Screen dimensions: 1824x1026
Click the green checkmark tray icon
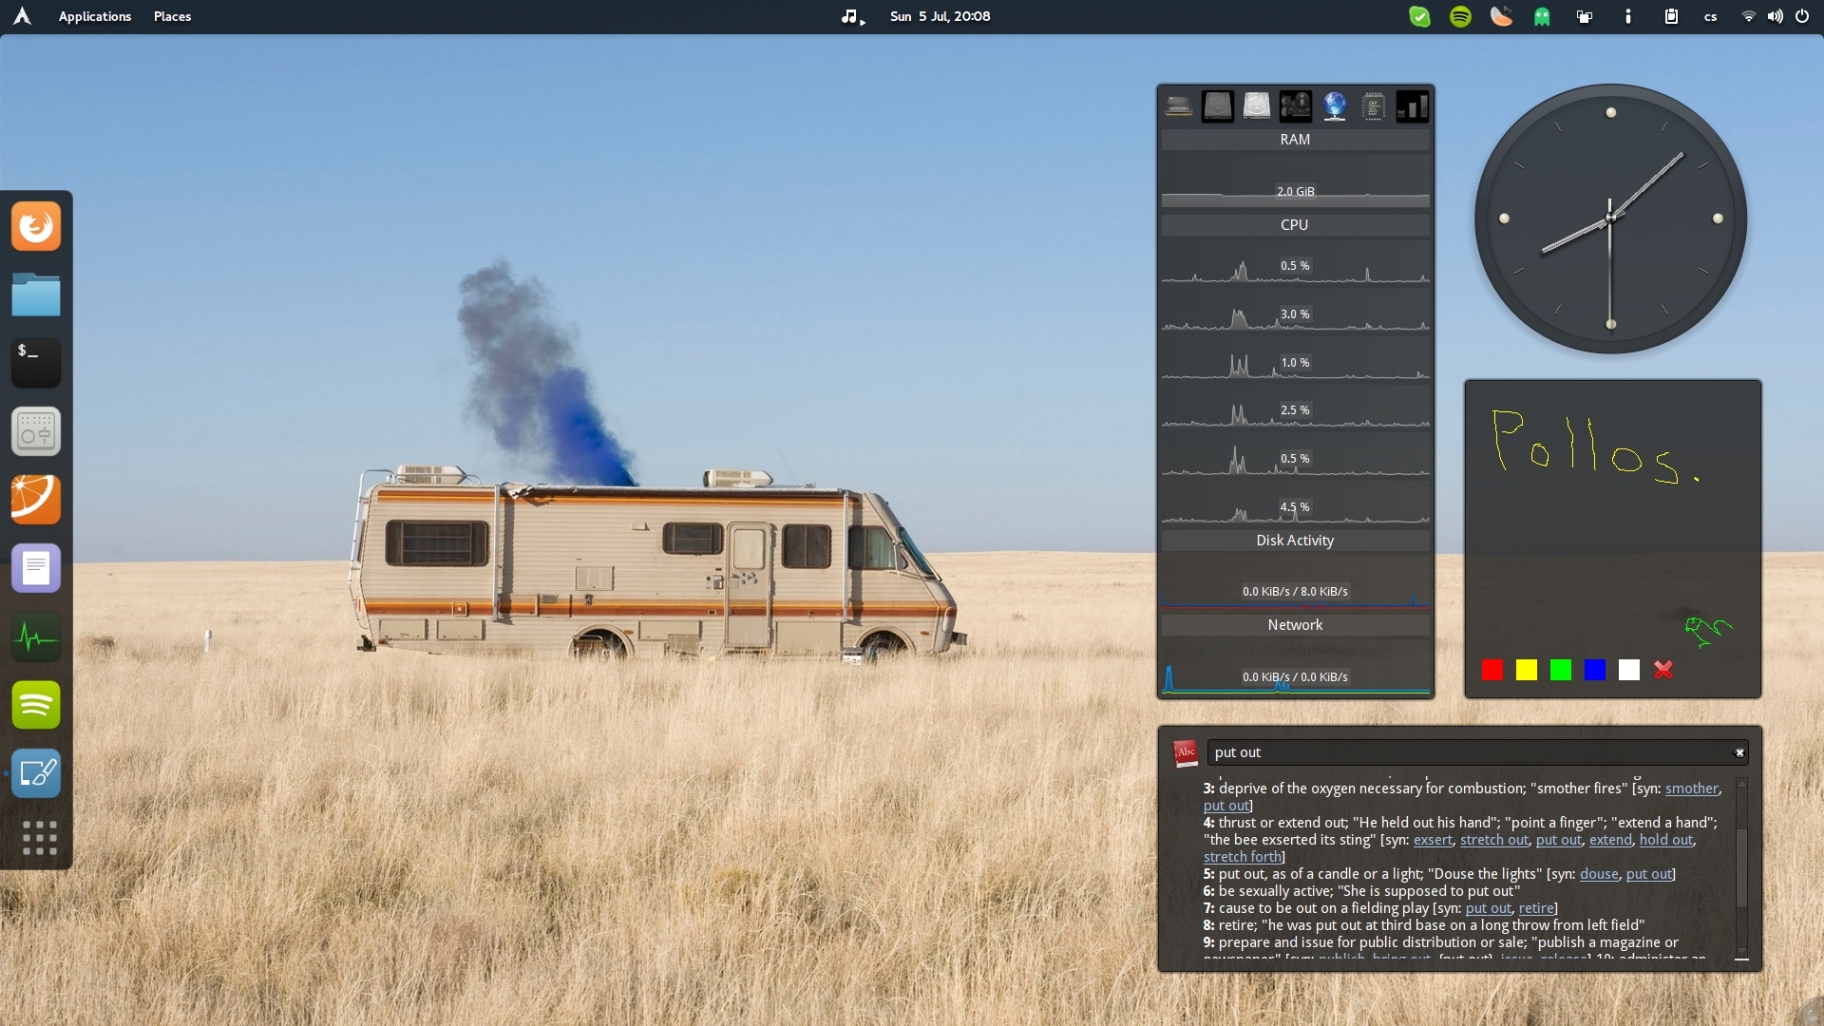pyautogui.click(x=1419, y=16)
